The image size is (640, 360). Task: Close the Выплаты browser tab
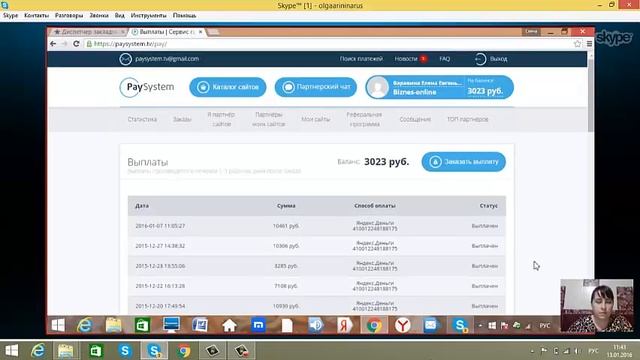[x=200, y=32]
